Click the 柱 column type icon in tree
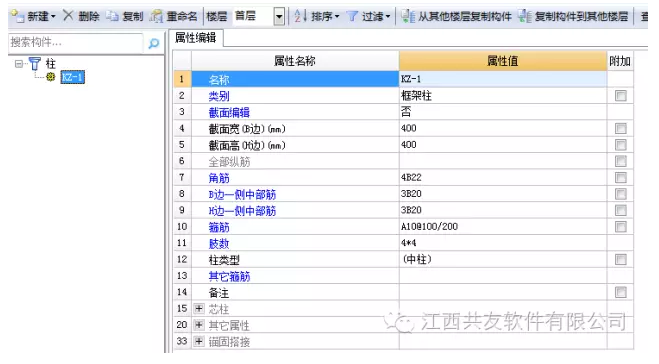The image size is (659, 364). 35,64
